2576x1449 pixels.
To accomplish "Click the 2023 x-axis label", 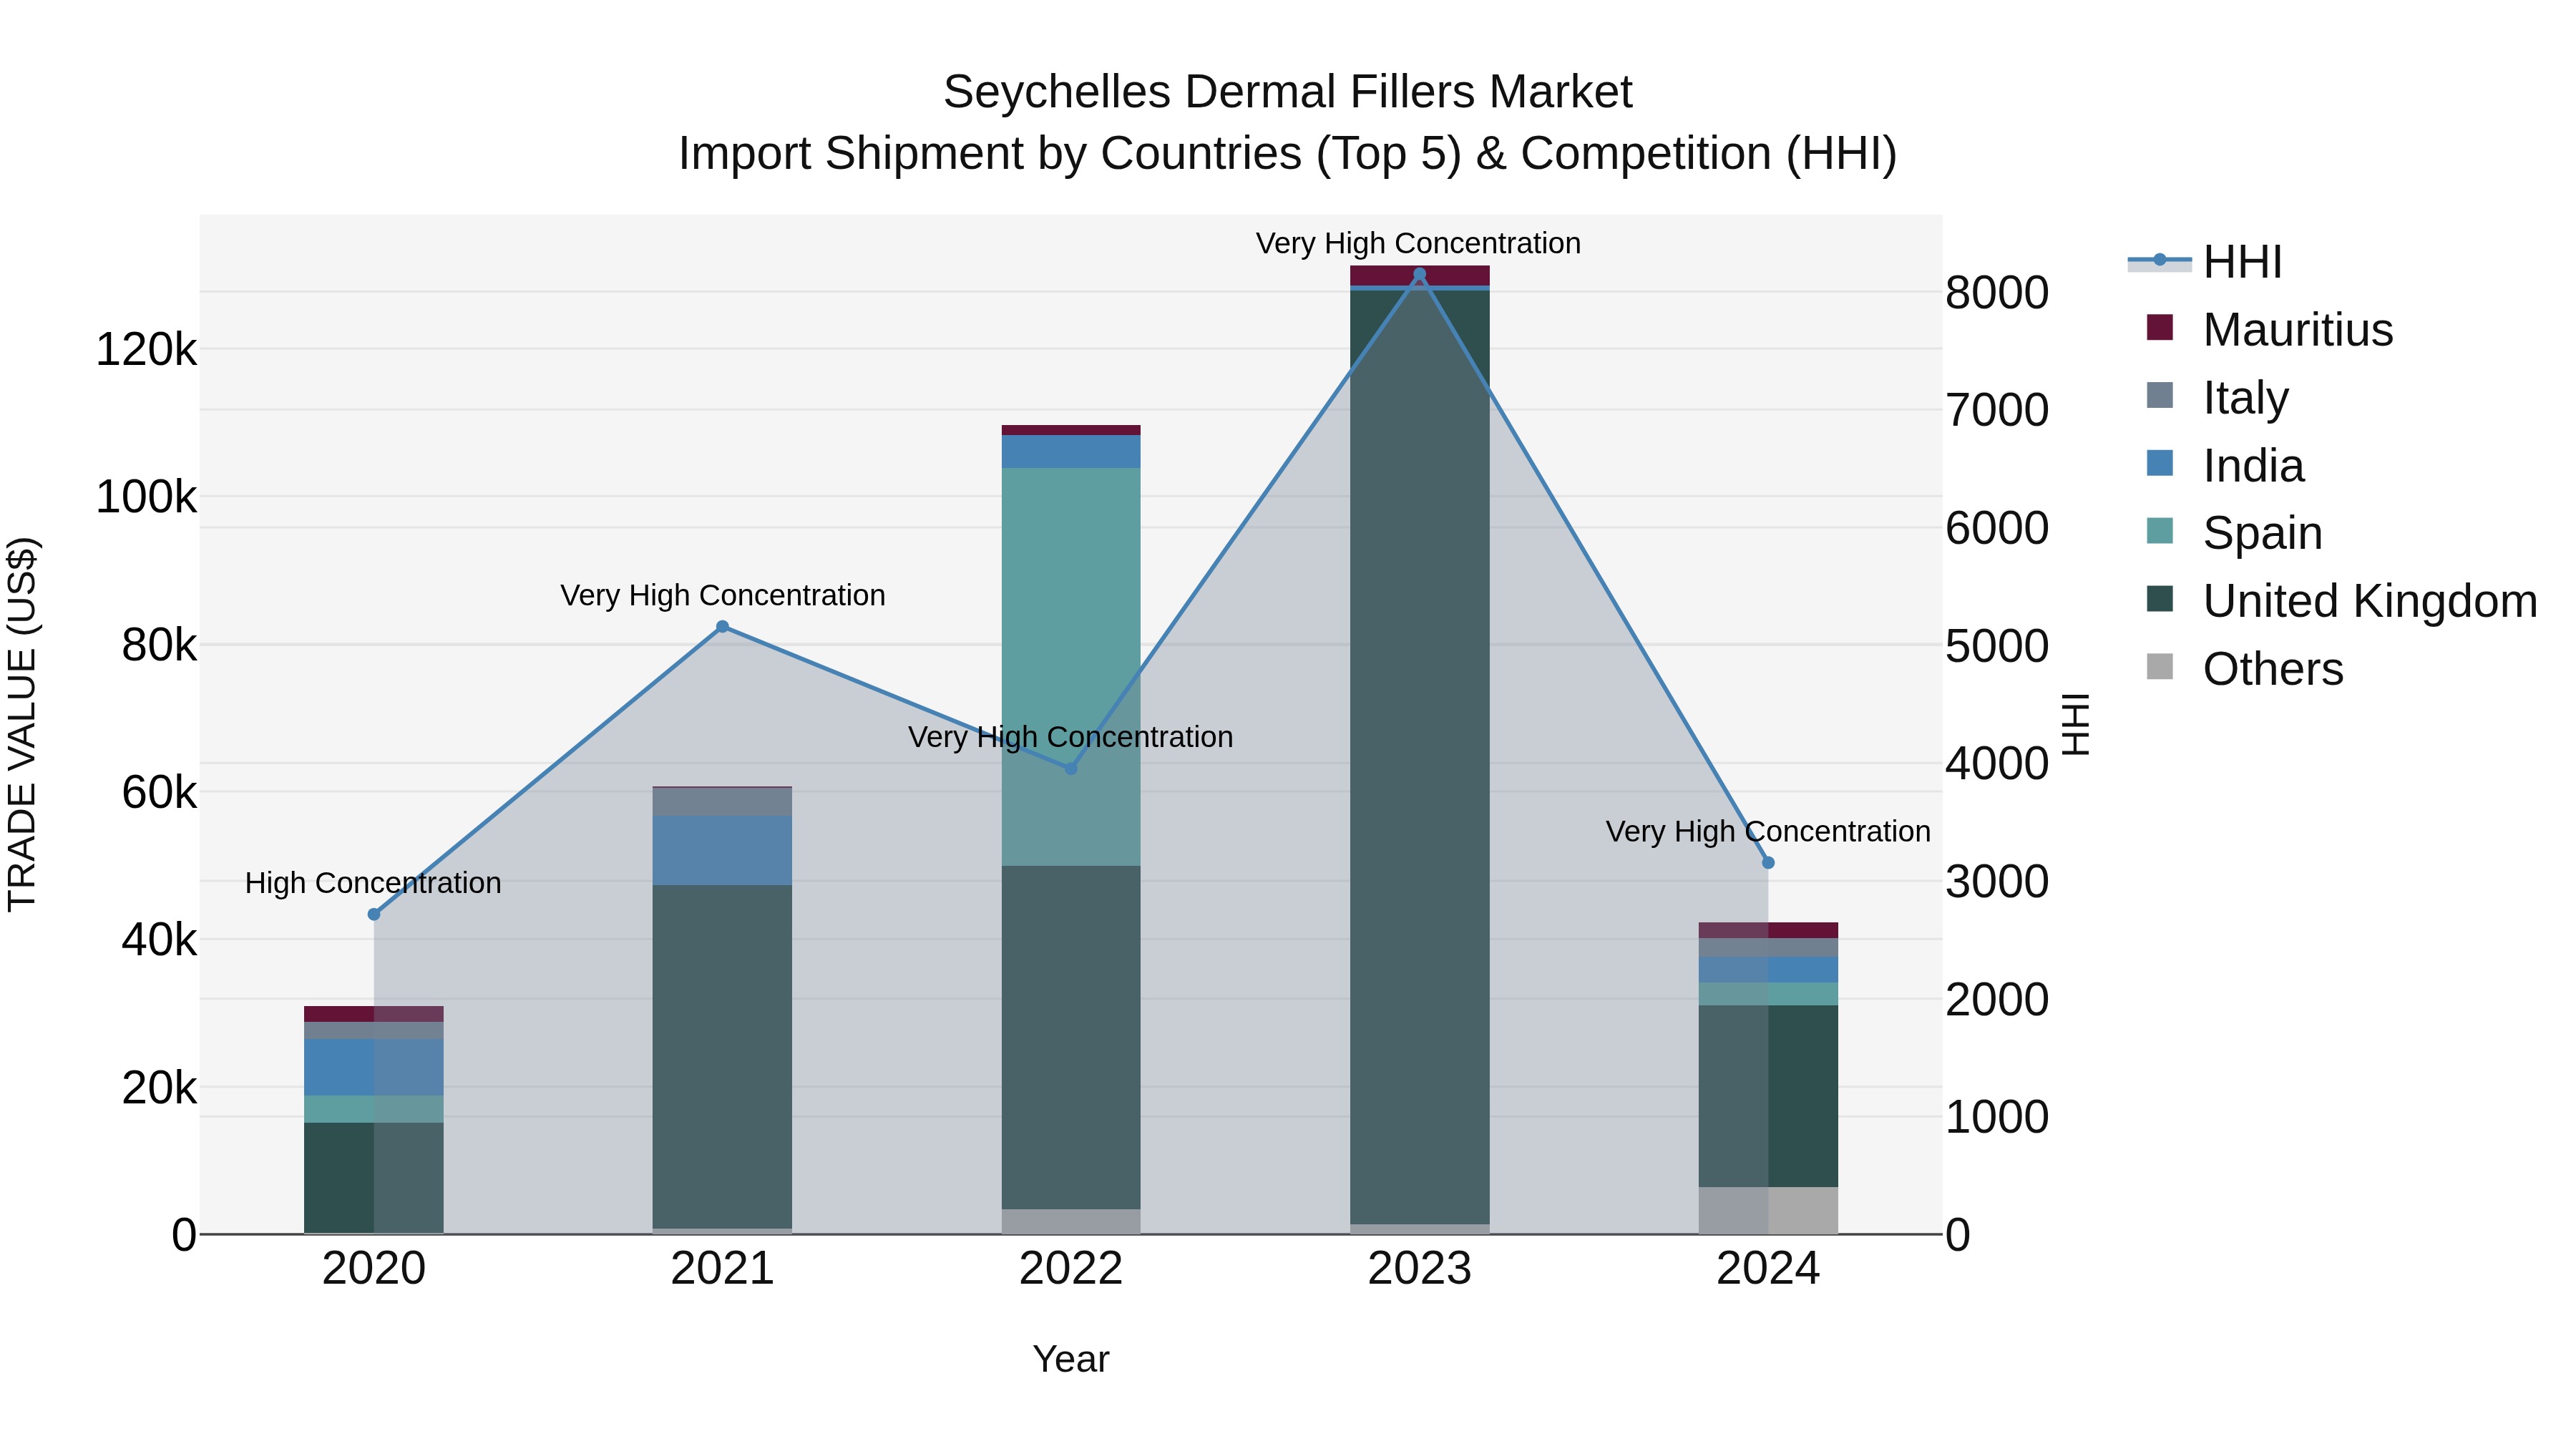I will click(x=1420, y=1269).
